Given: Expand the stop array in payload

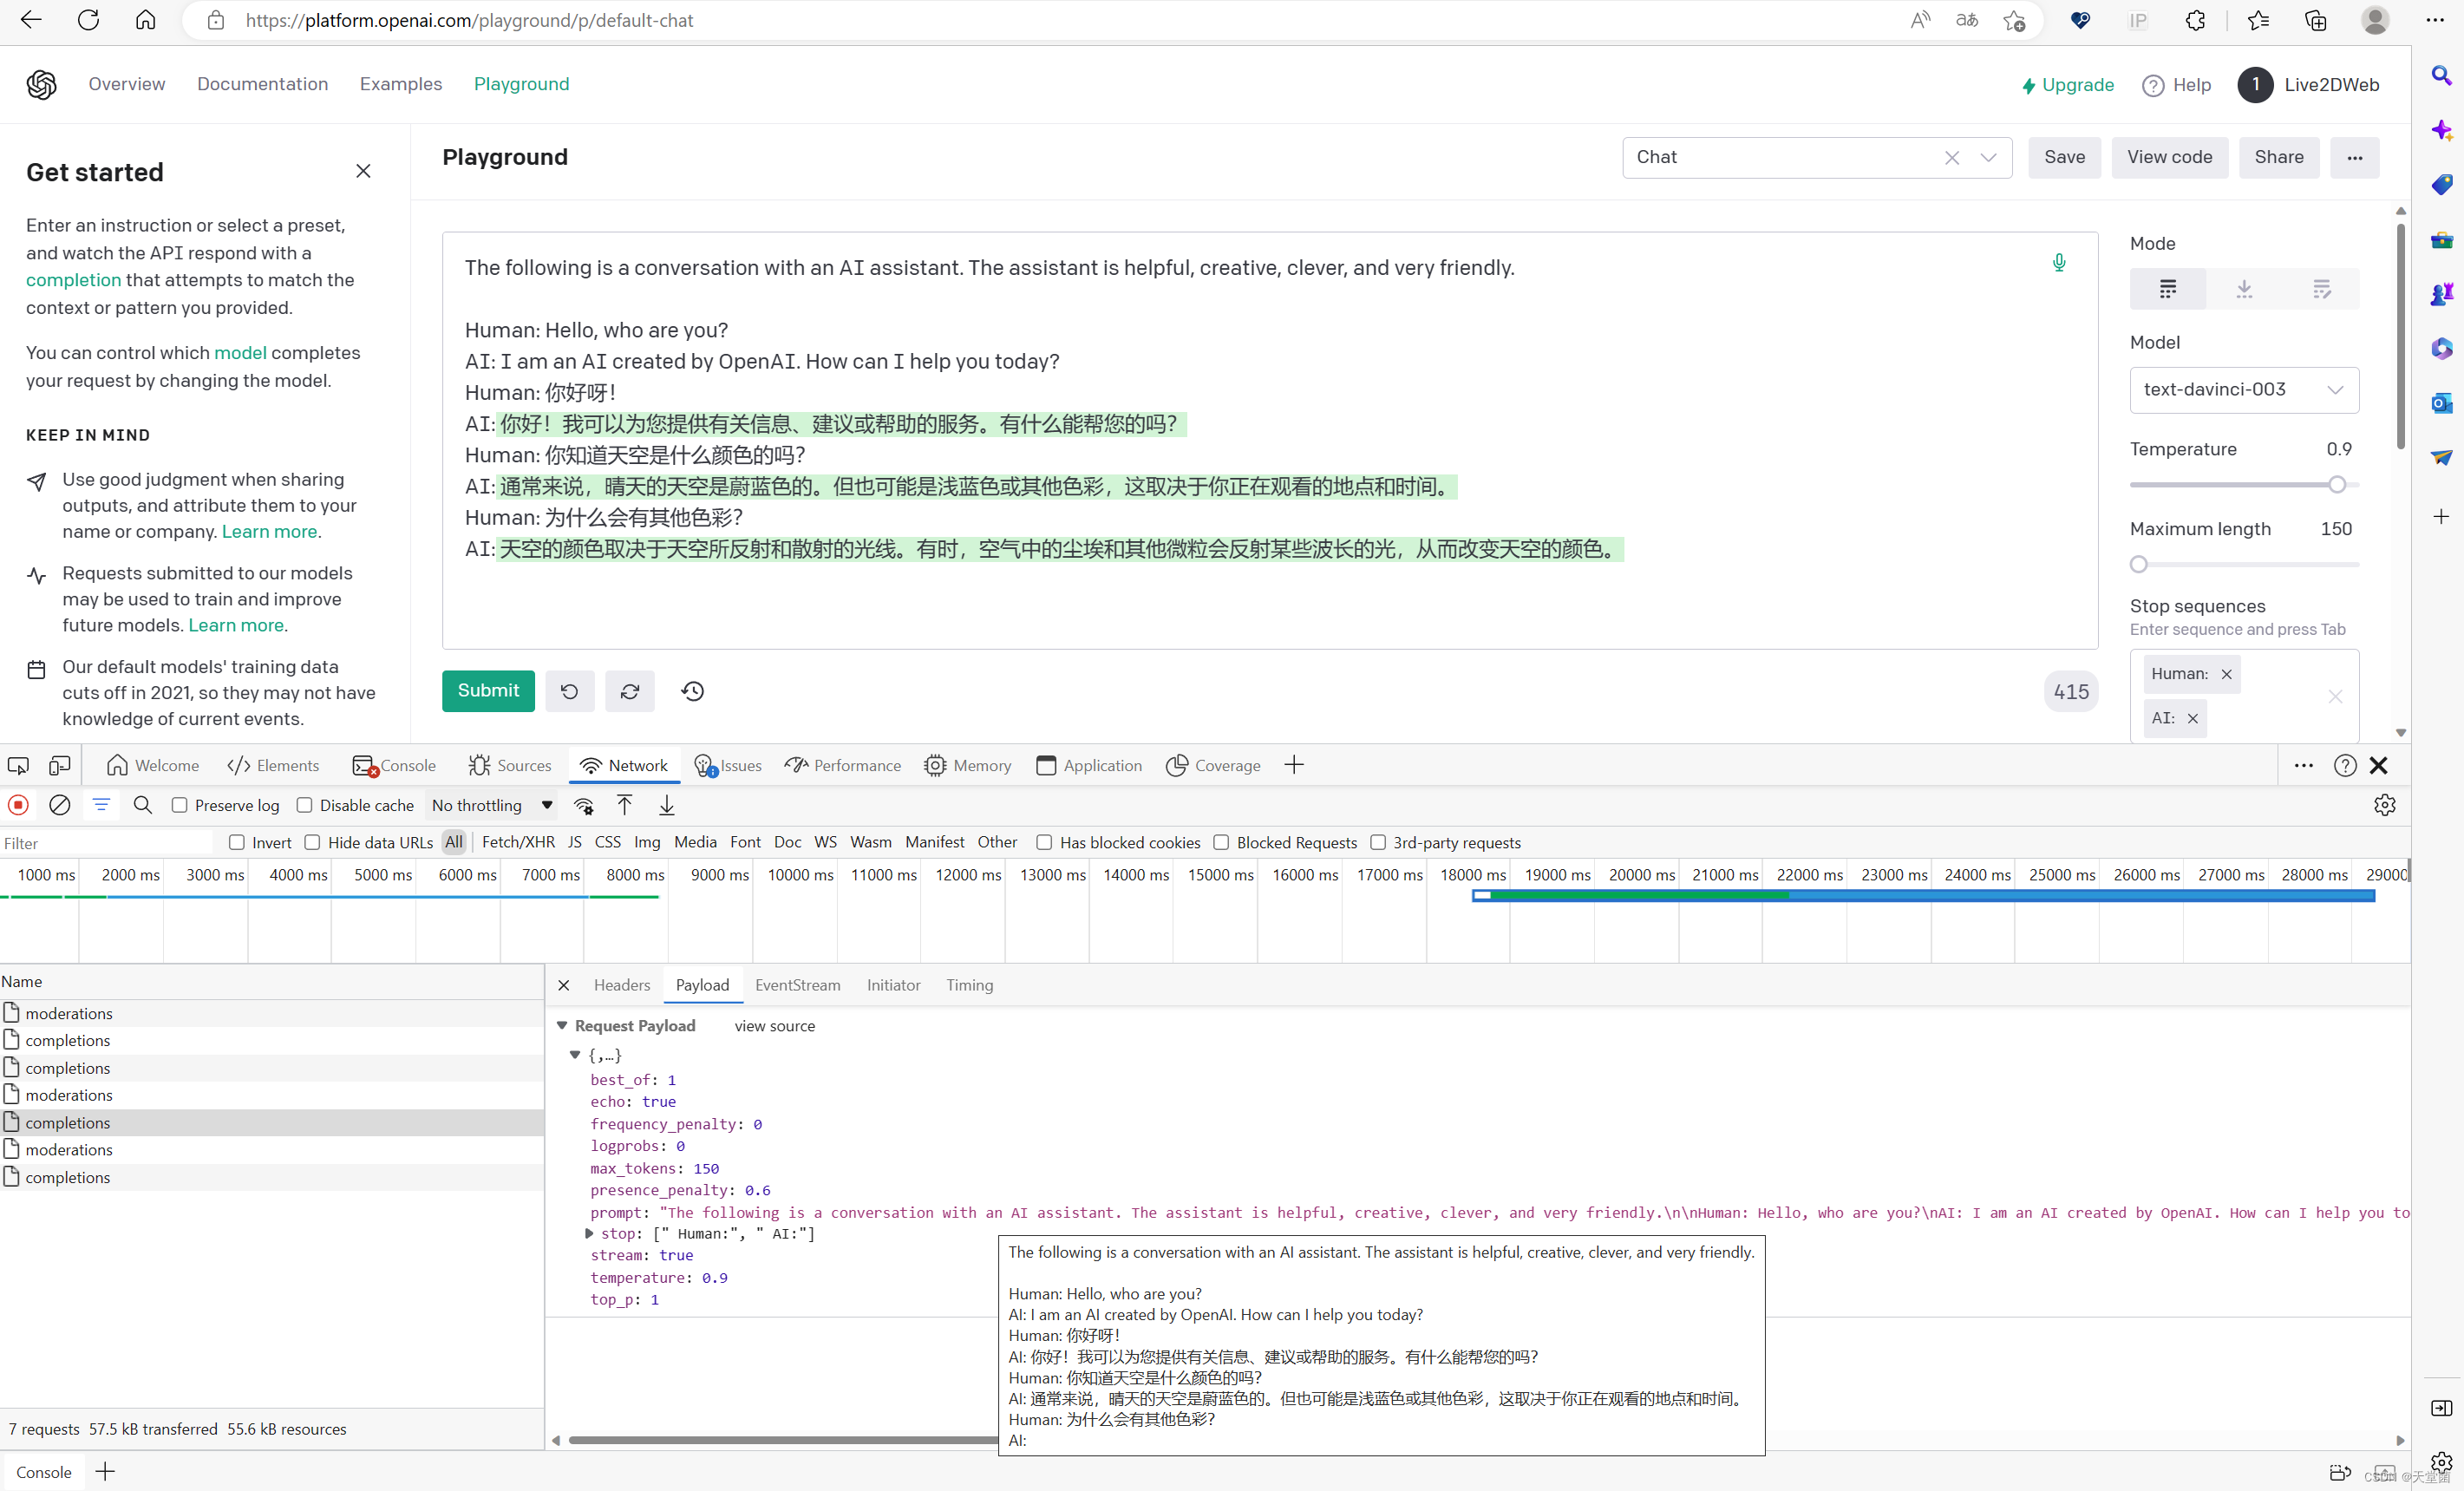Looking at the screenshot, I should pyautogui.click(x=589, y=1234).
